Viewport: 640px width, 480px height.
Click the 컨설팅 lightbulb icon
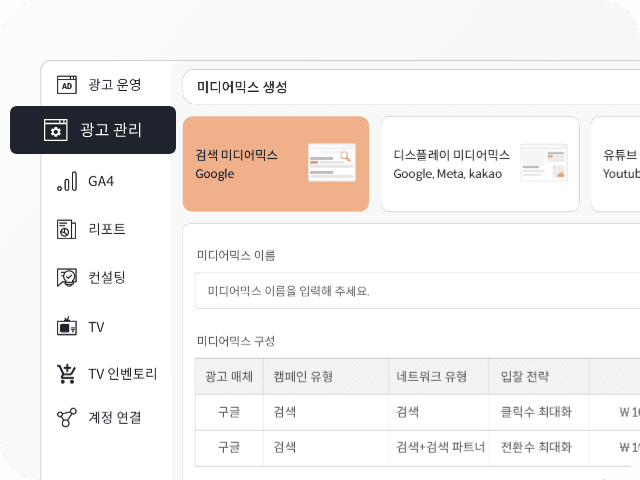[x=67, y=278]
